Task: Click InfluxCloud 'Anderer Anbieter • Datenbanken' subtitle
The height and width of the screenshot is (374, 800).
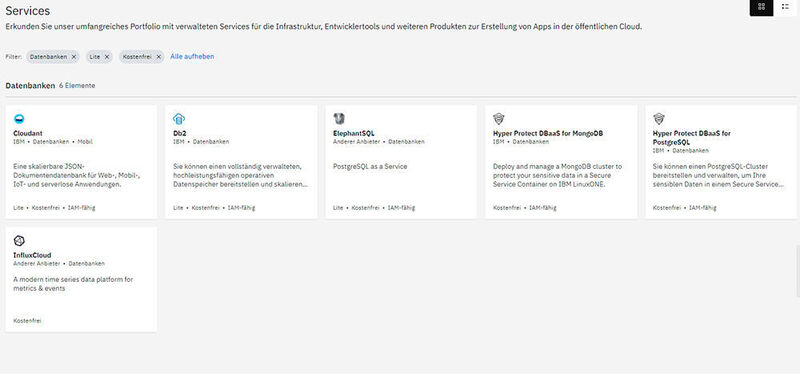Action: [x=59, y=264]
